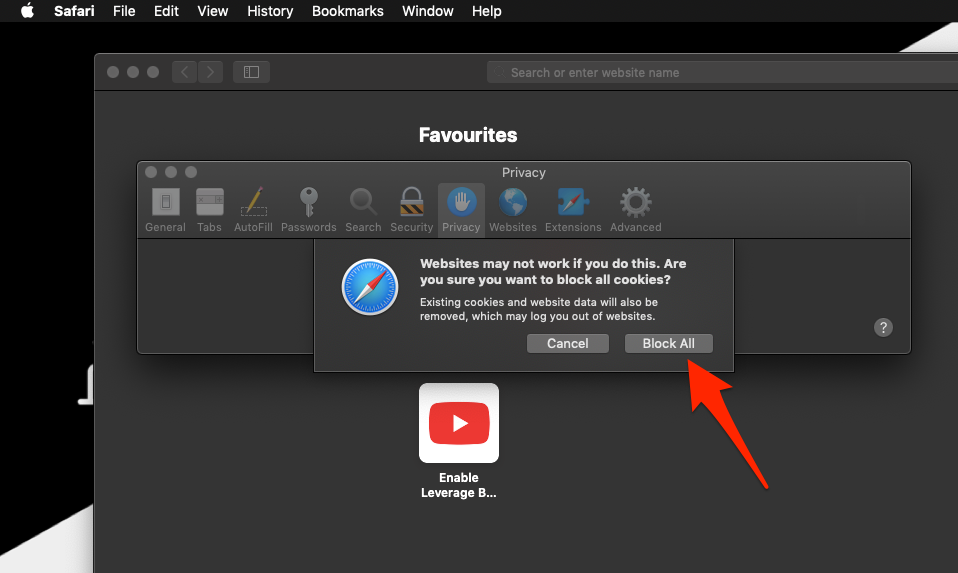The image size is (958, 573).
Task: Open the Websites globe pane
Action: (513, 209)
